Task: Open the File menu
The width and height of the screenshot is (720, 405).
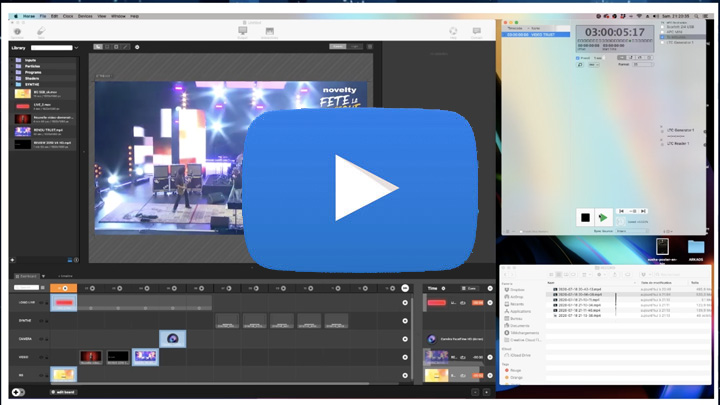Action: click(x=43, y=16)
